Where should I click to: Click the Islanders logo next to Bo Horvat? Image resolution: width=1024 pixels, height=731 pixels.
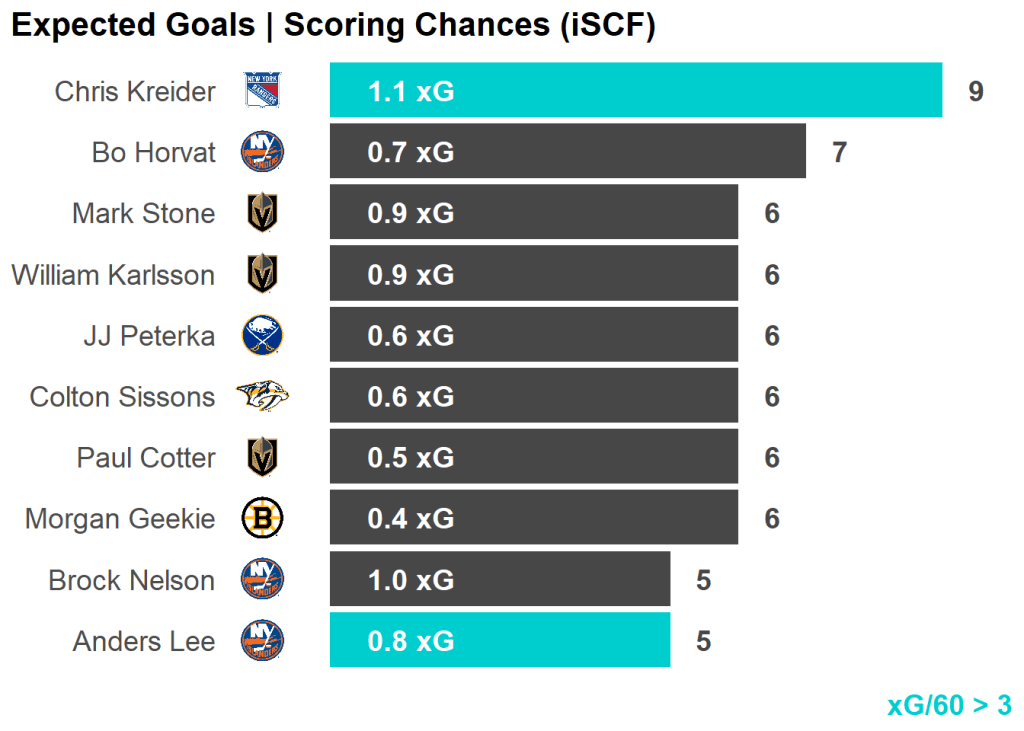[x=262, y=152]
